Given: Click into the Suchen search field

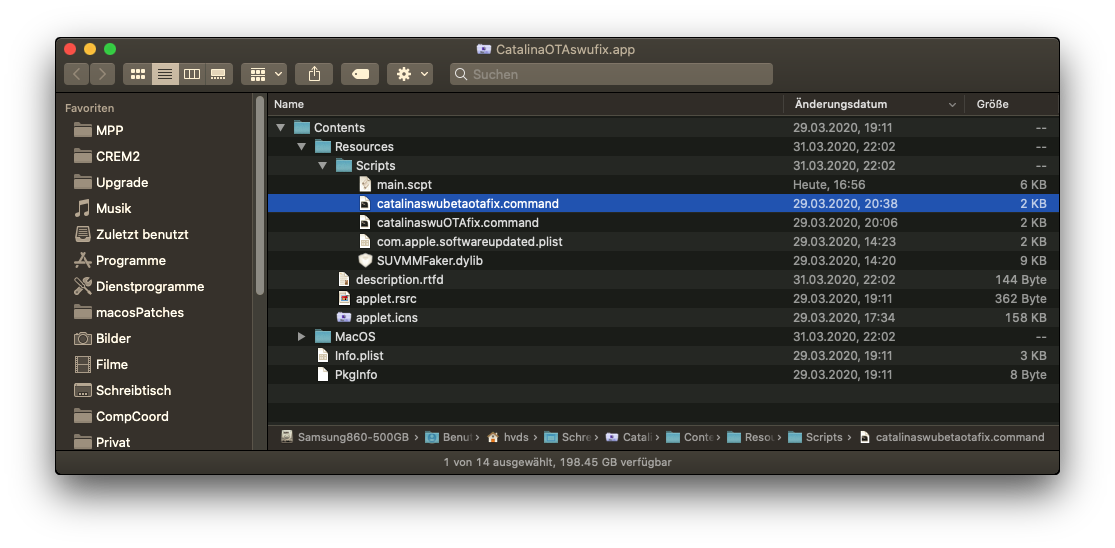Looking at the screenshot, I should pos(612,74).
